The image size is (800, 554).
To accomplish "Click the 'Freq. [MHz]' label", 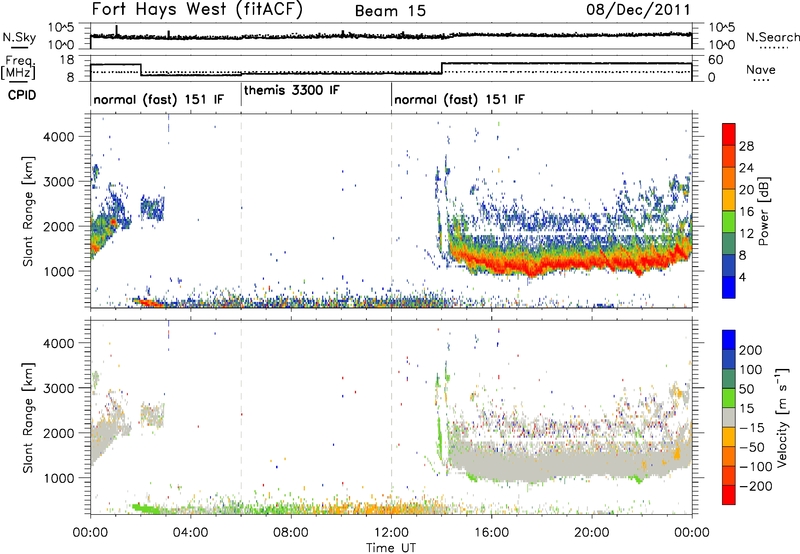I will [x=19, y=67].
